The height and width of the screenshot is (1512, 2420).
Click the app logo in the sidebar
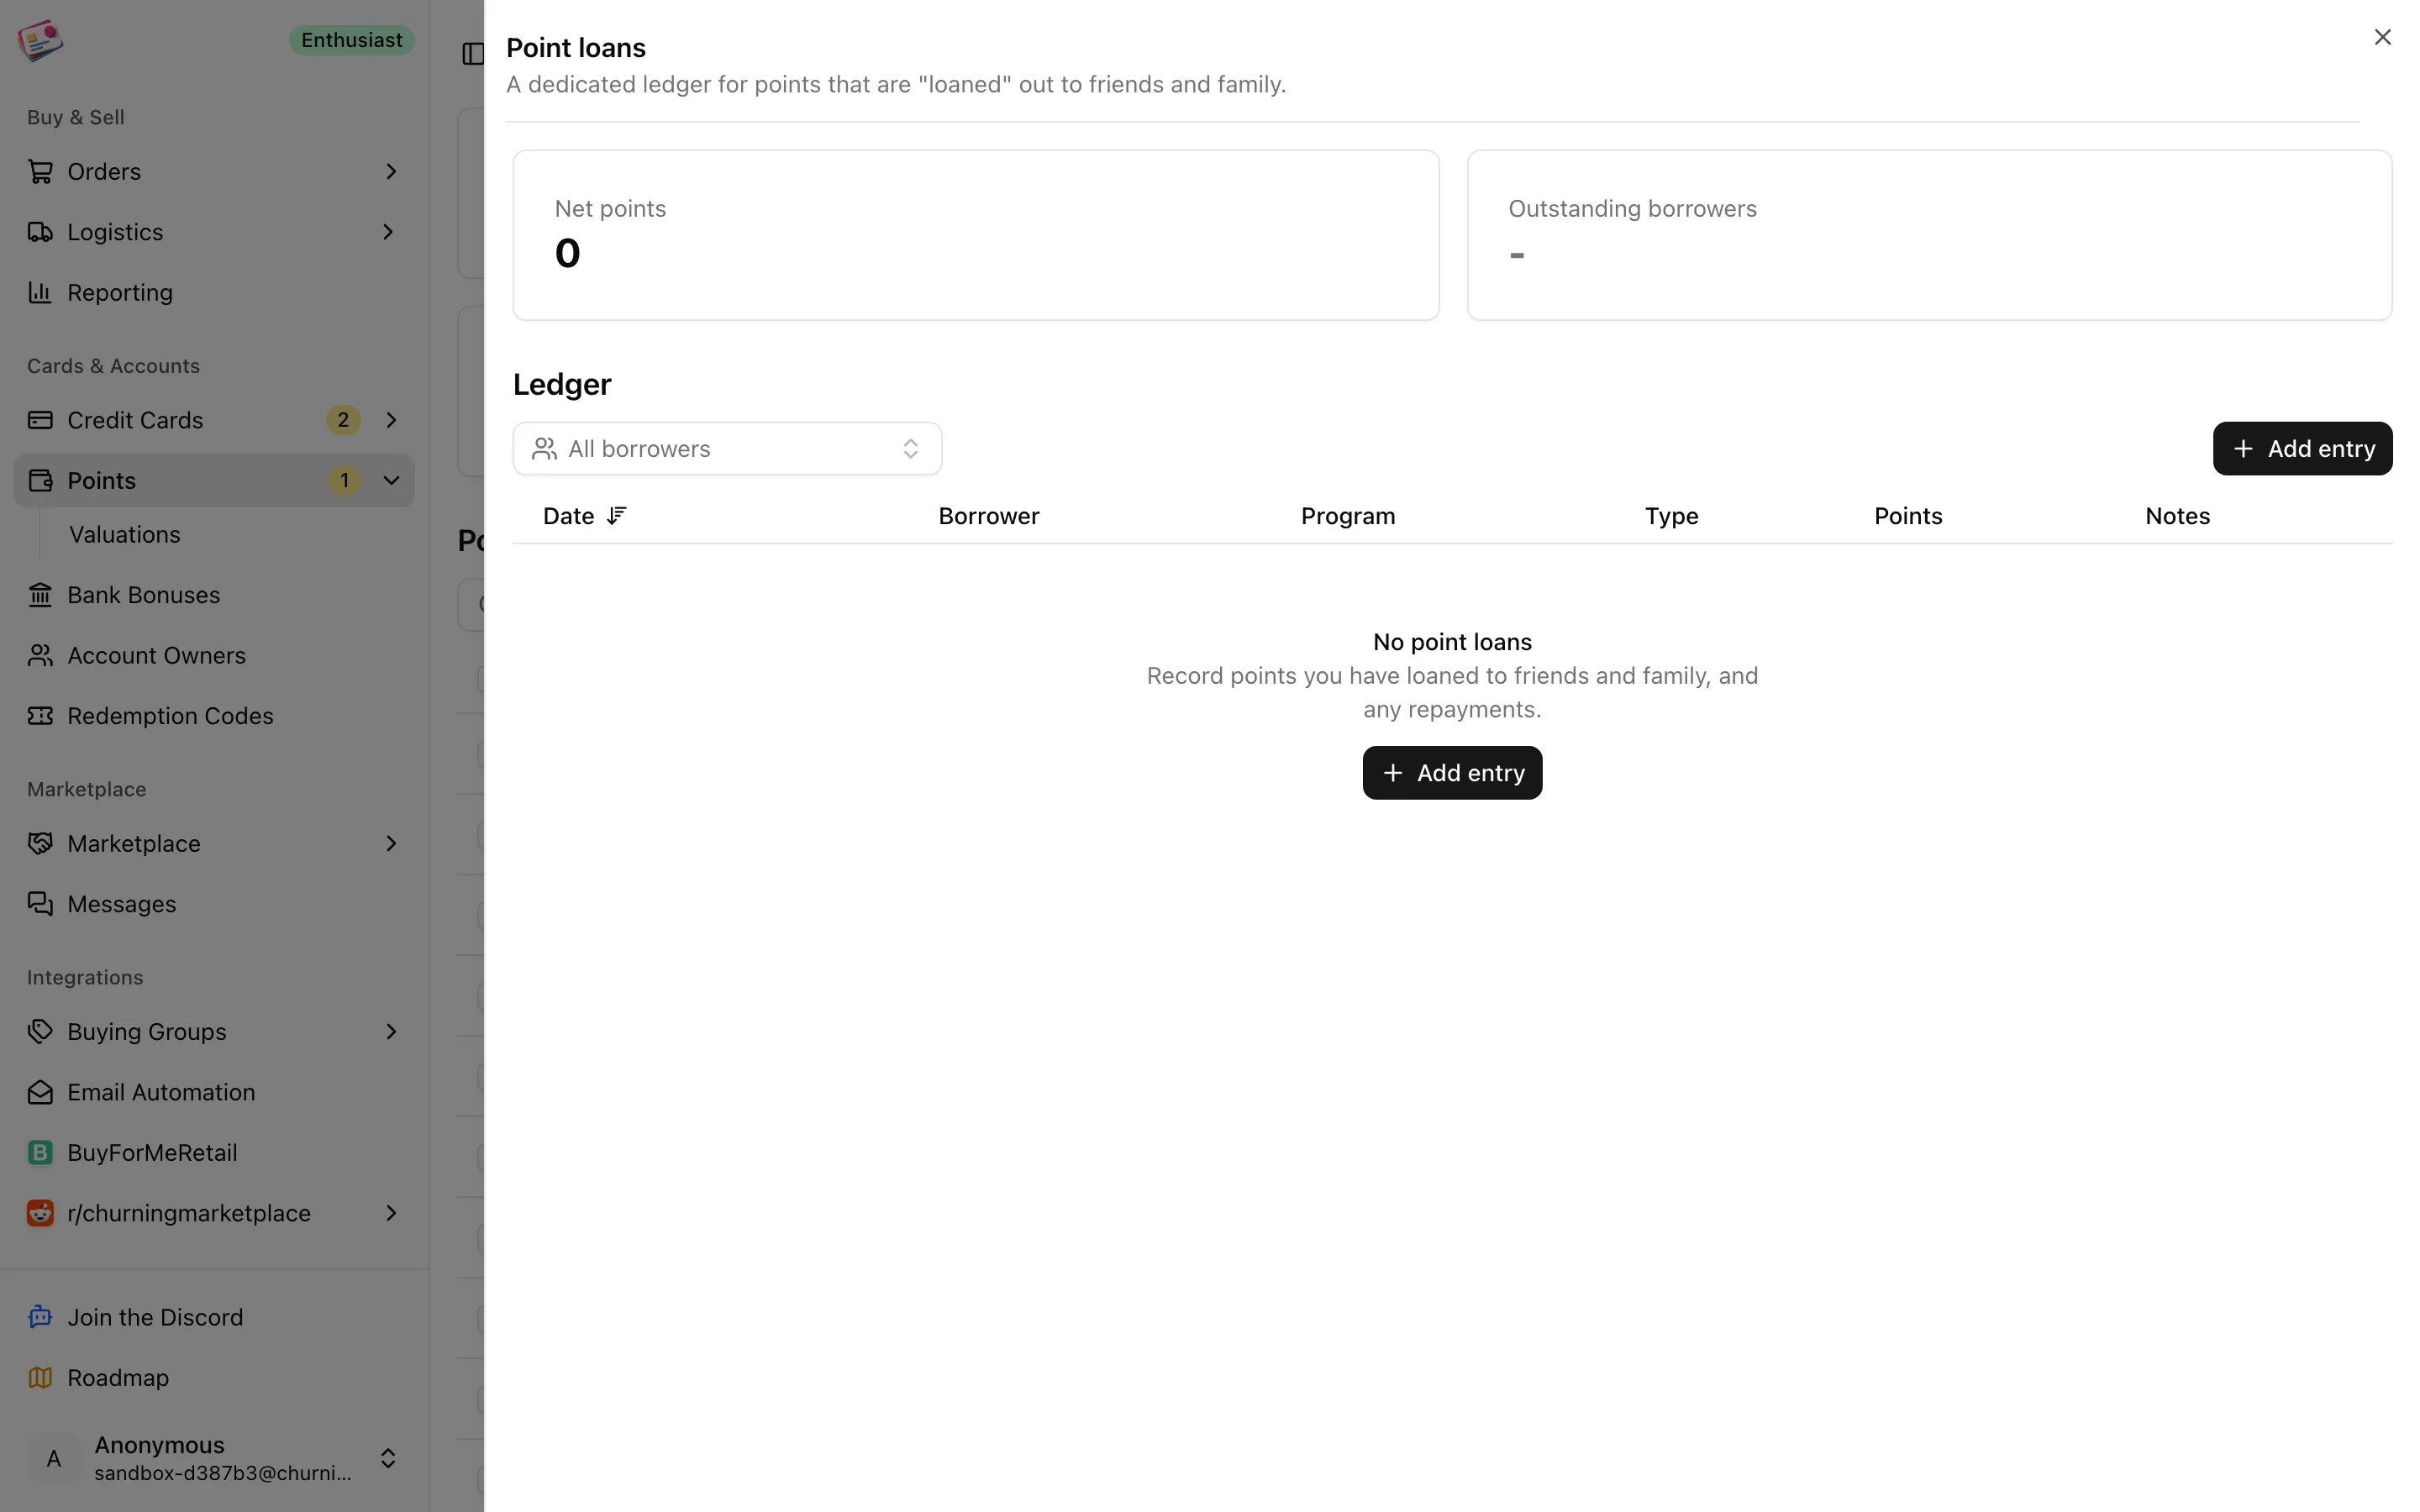(40, 41)
